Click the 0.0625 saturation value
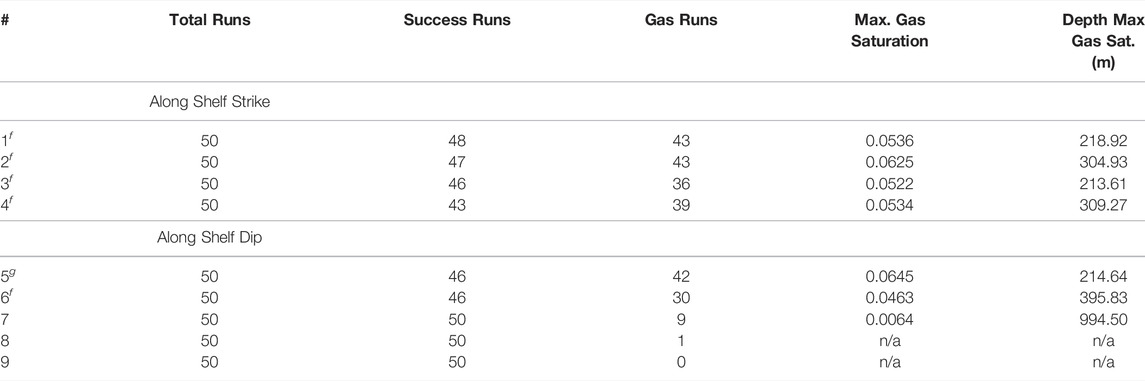Image resolution: width=1145 pixels, height=381 pixels. (889, 162)
